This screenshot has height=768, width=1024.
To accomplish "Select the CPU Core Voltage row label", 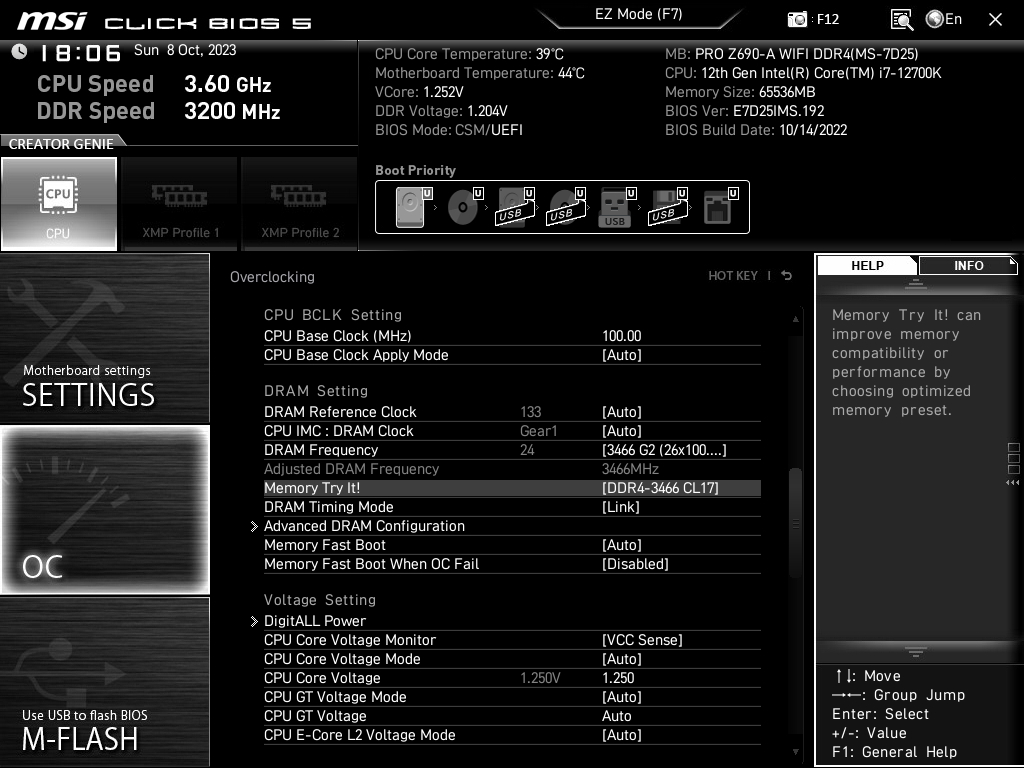I will click(x=322, y=677).
